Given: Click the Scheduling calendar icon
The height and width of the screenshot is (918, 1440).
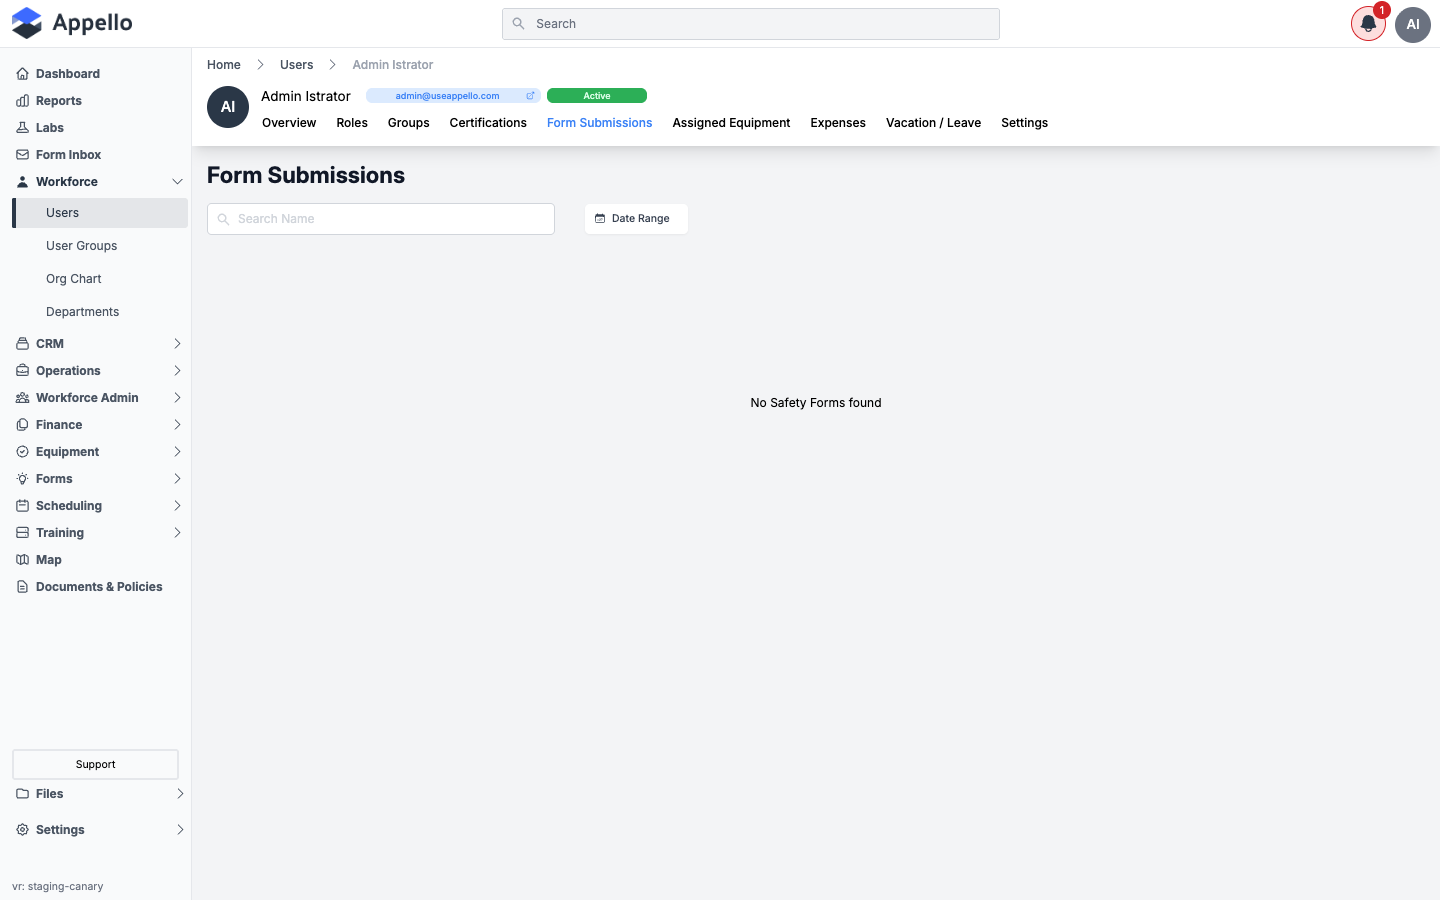Looking at the screenshot, I should click(22, 506).
